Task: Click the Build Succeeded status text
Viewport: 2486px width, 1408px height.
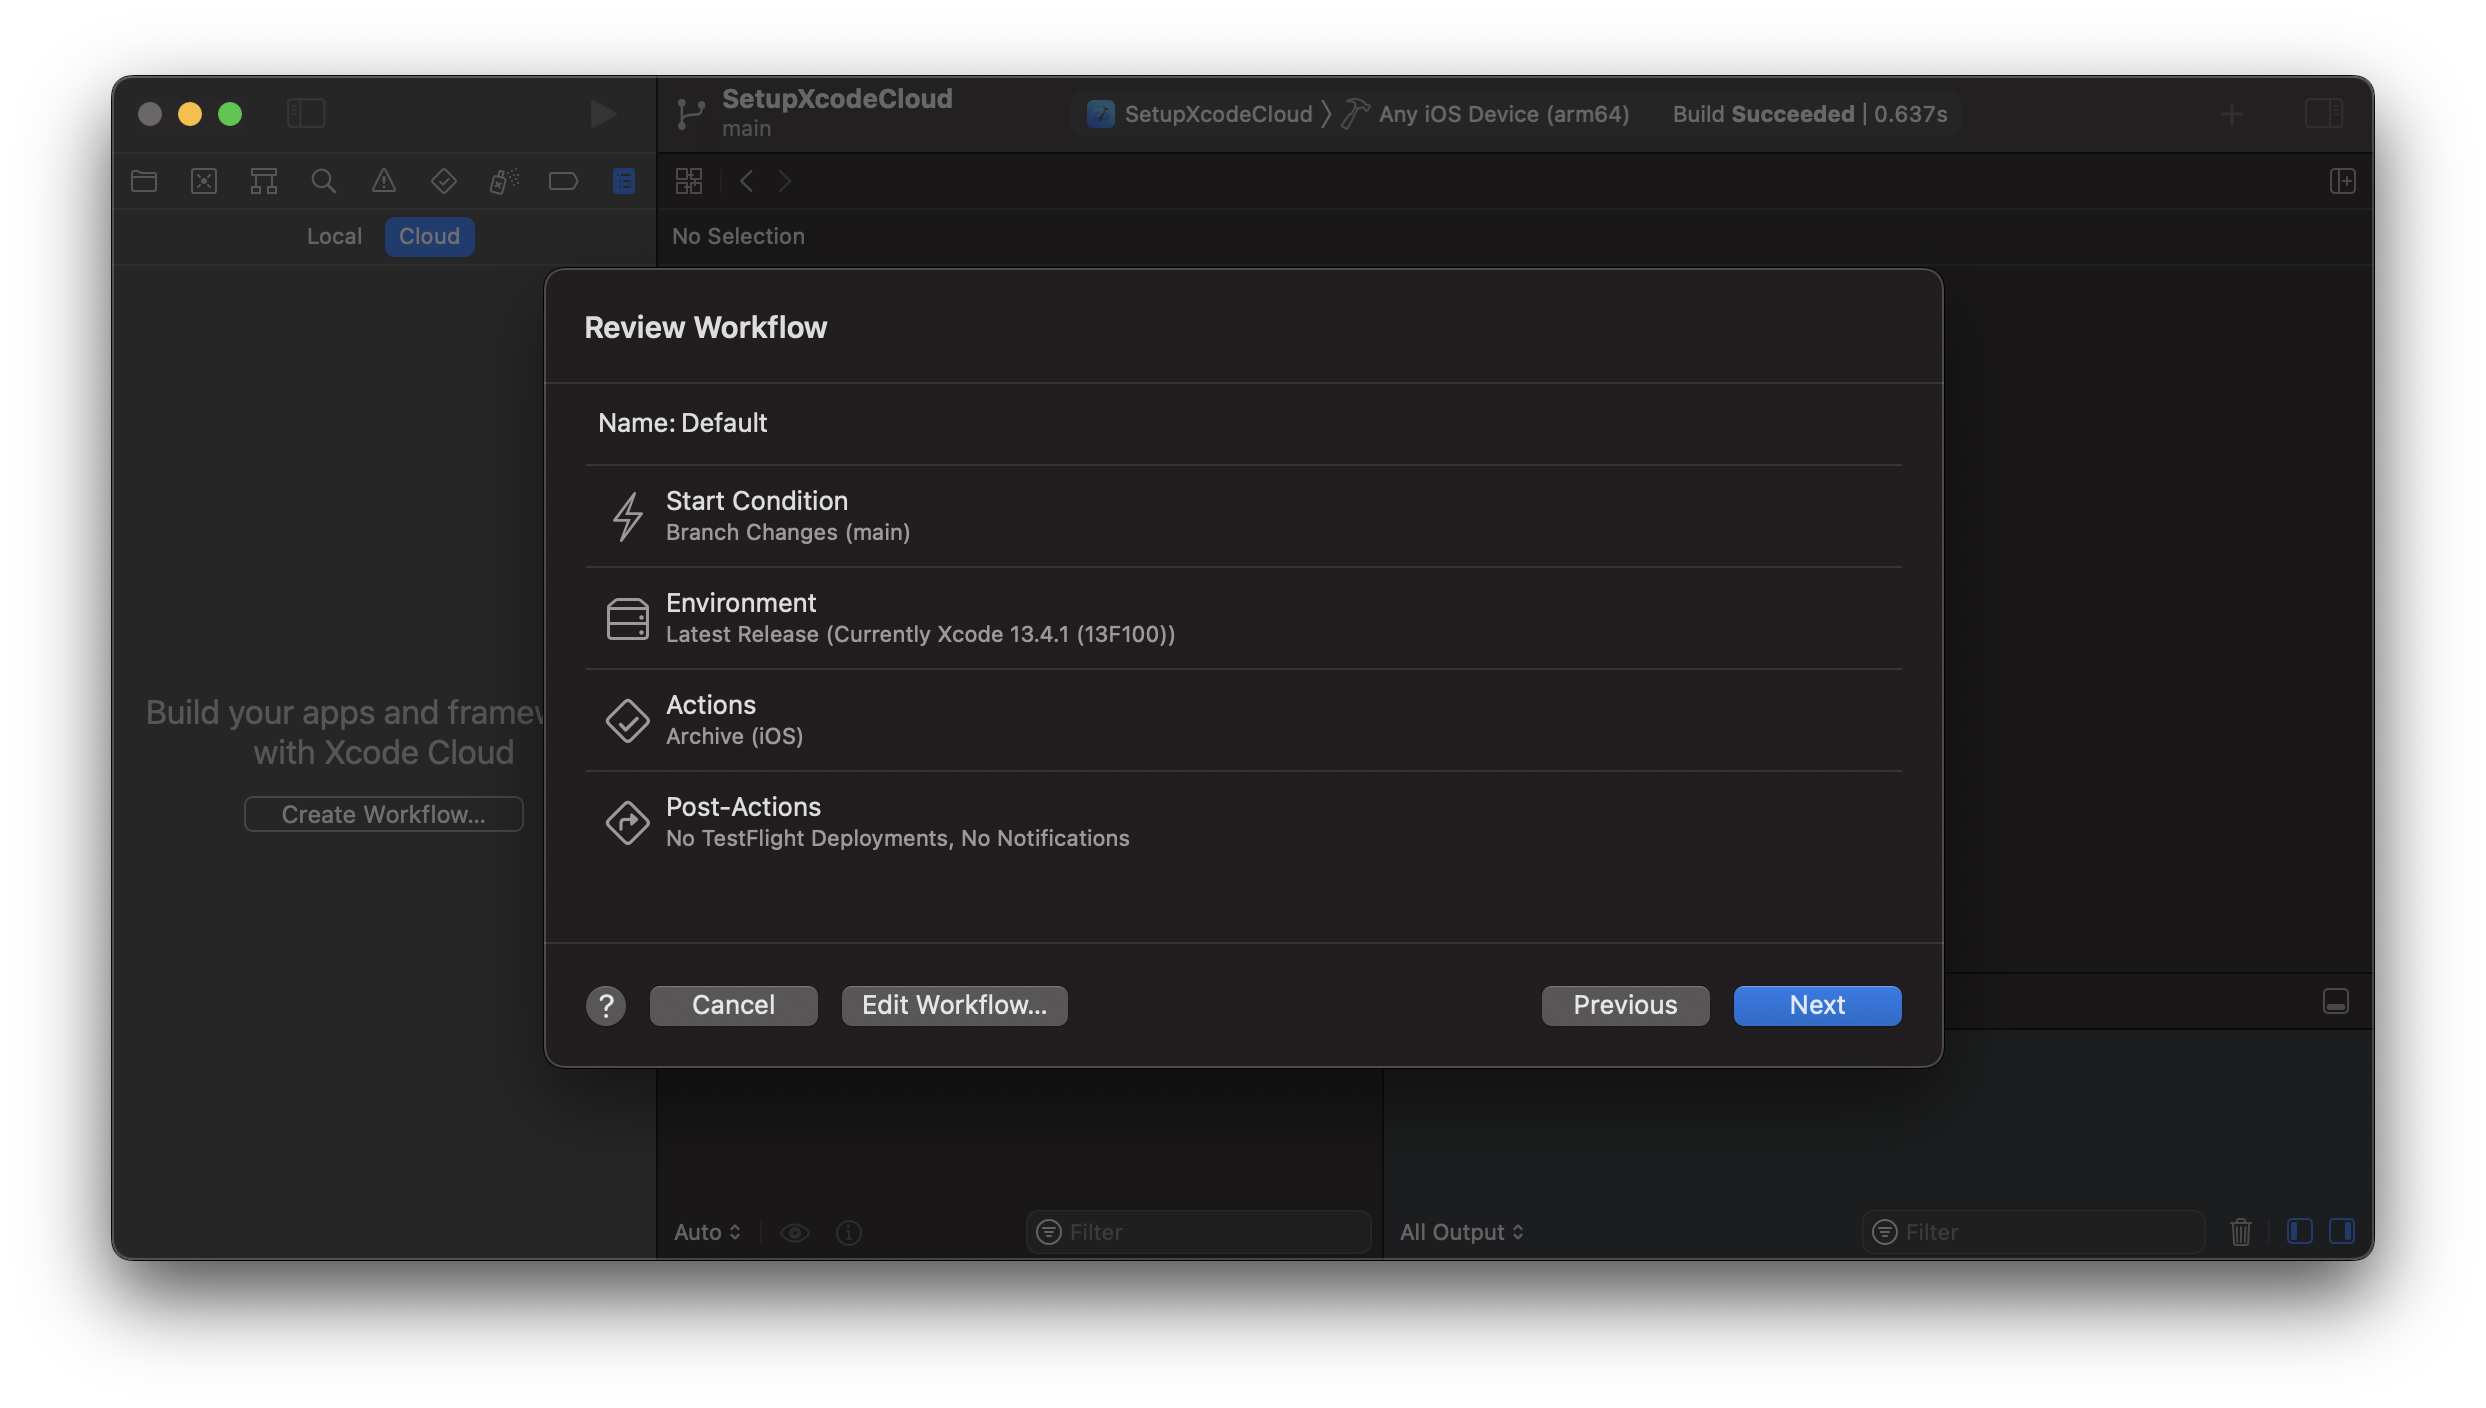Action: point(1810,114)
